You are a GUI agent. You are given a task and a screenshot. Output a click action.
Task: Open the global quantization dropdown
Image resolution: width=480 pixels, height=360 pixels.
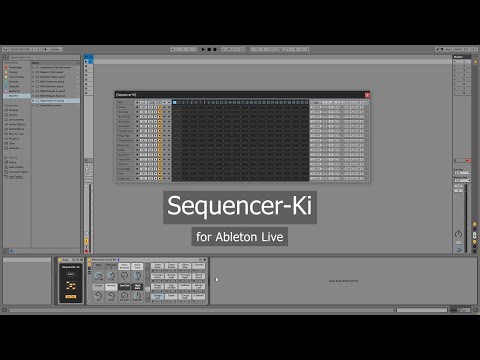coord(57,49)
